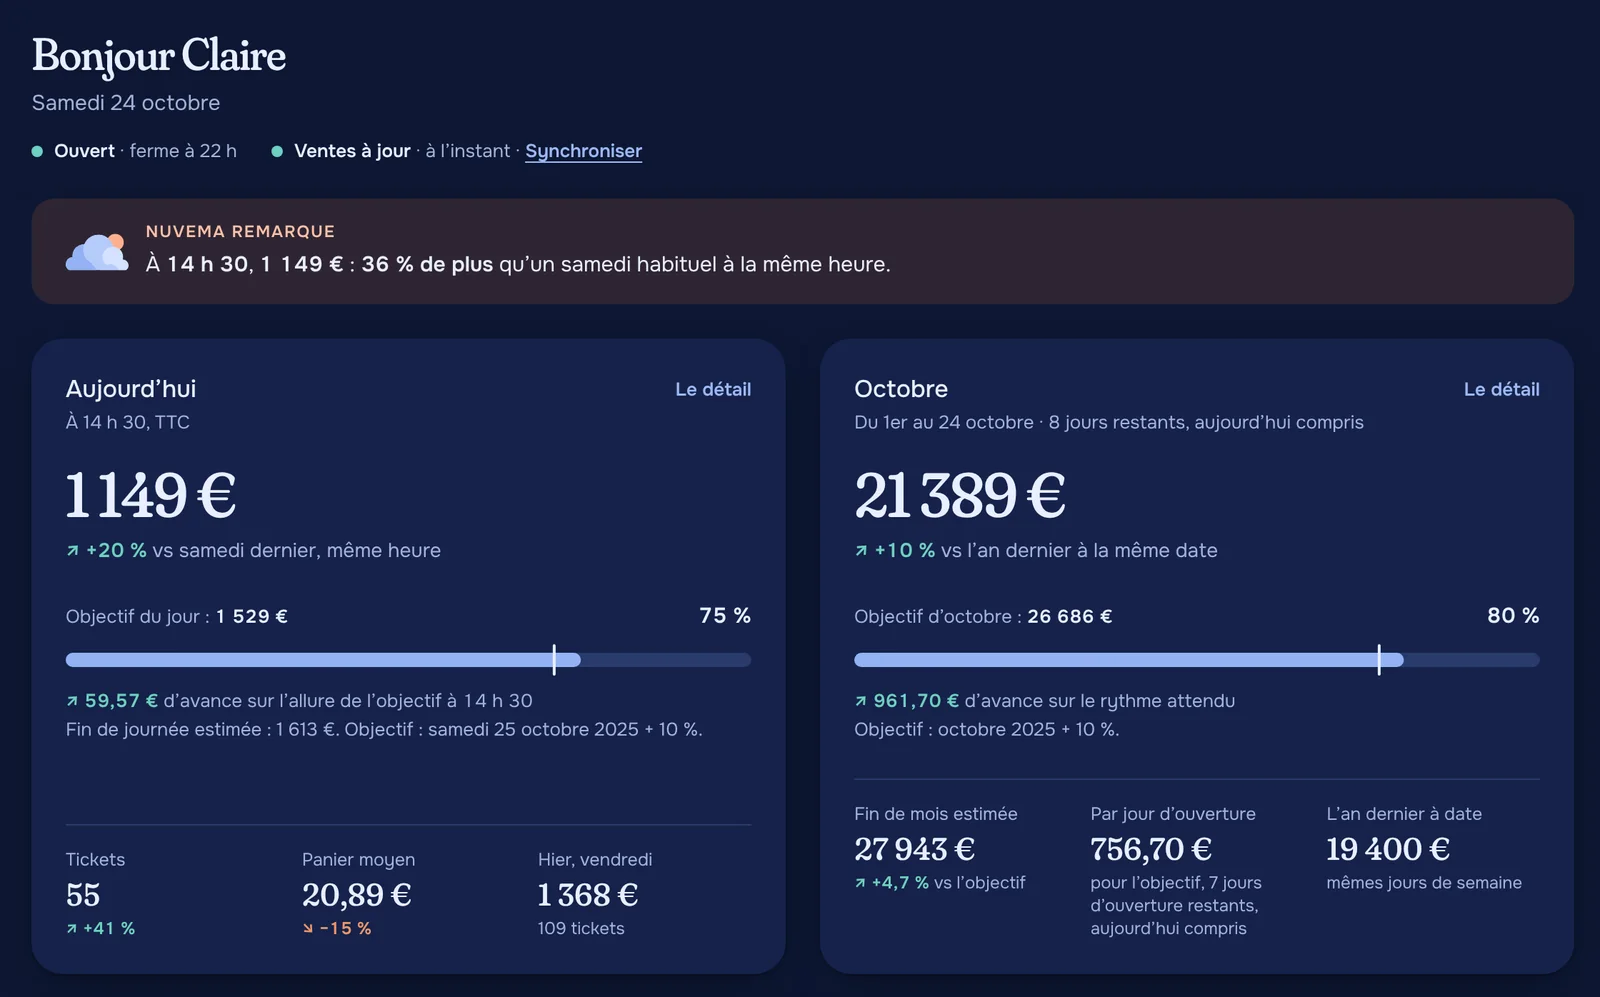This screenshot has width=1600, height=997.
Task: Click the up arrow beside +10 %
Action: point(861,551)
